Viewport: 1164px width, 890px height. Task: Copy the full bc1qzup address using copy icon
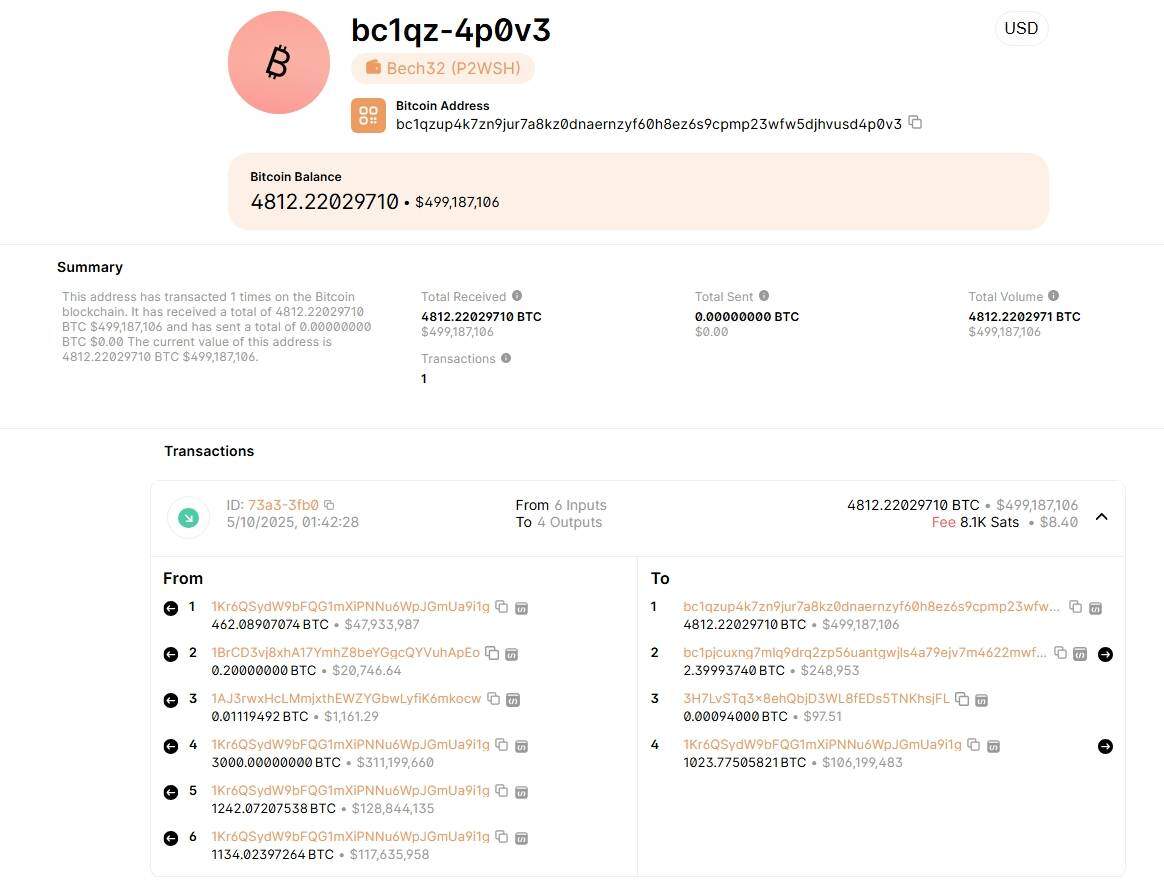click(916, 122)
